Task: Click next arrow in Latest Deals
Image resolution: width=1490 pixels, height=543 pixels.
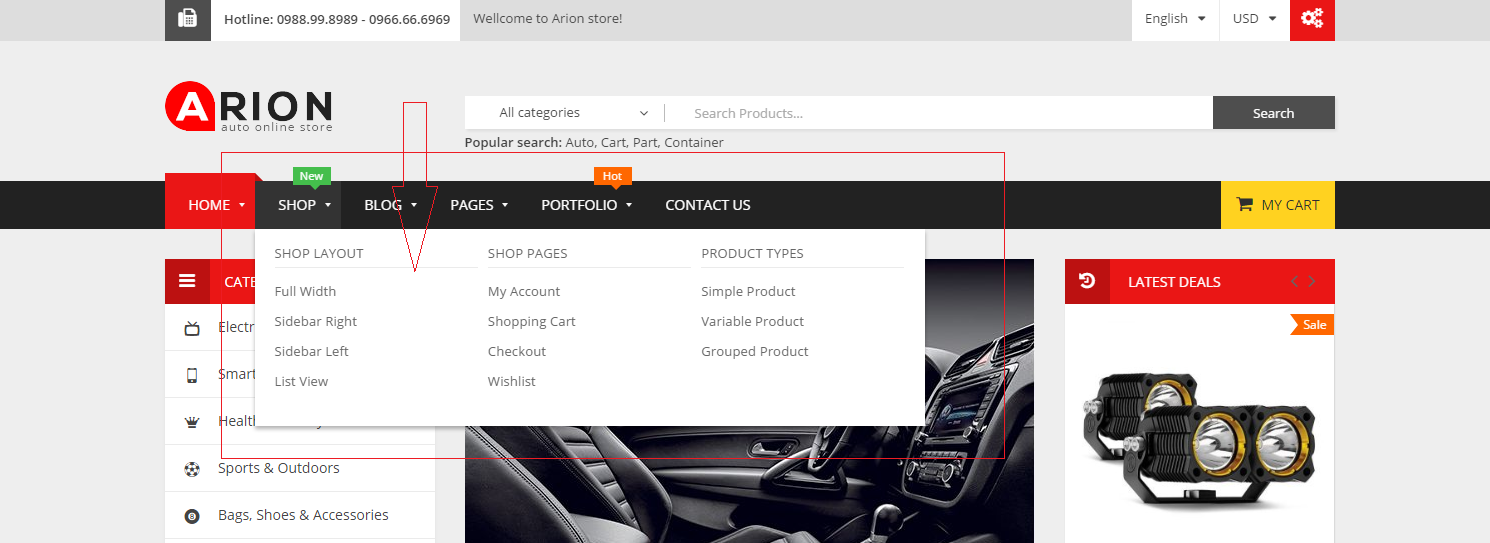Action: click(x=1312, y=282)
